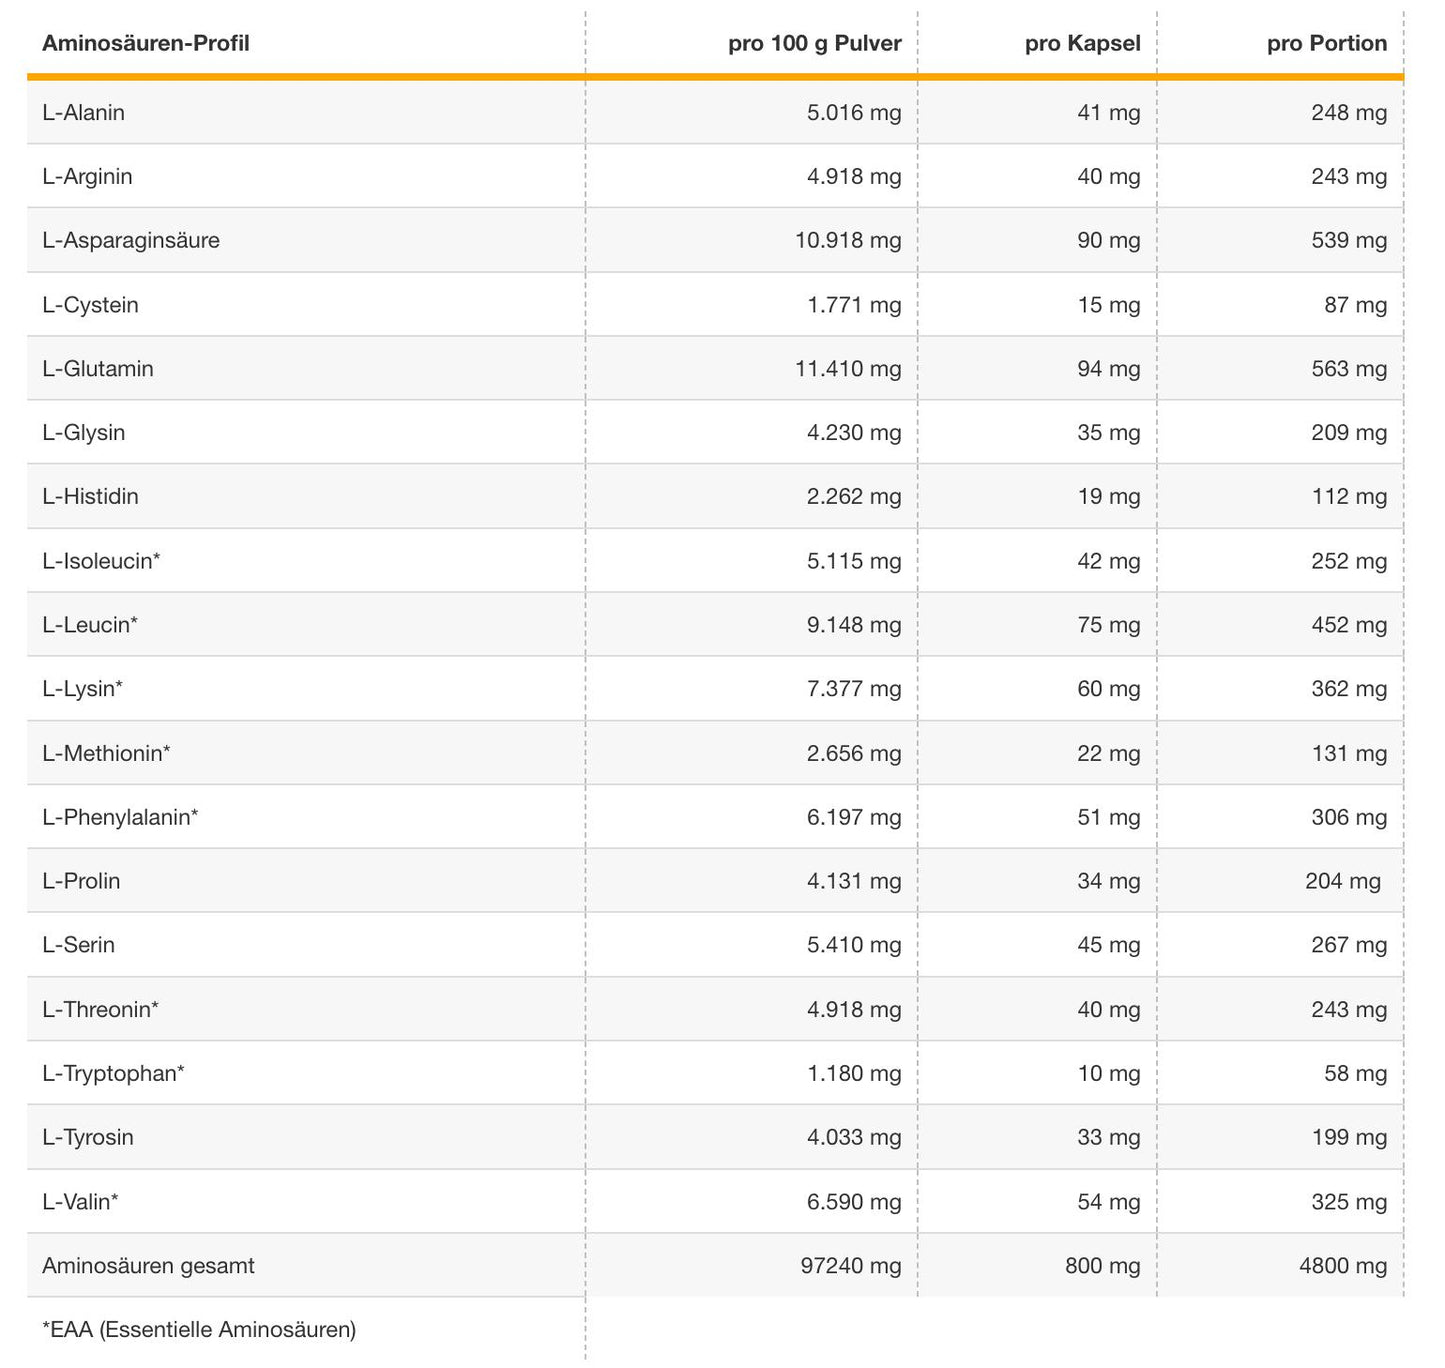Click the L-Cystein row label
Screen dimensions: 1445x1368
pyautogui.click(x=90, y=305)
